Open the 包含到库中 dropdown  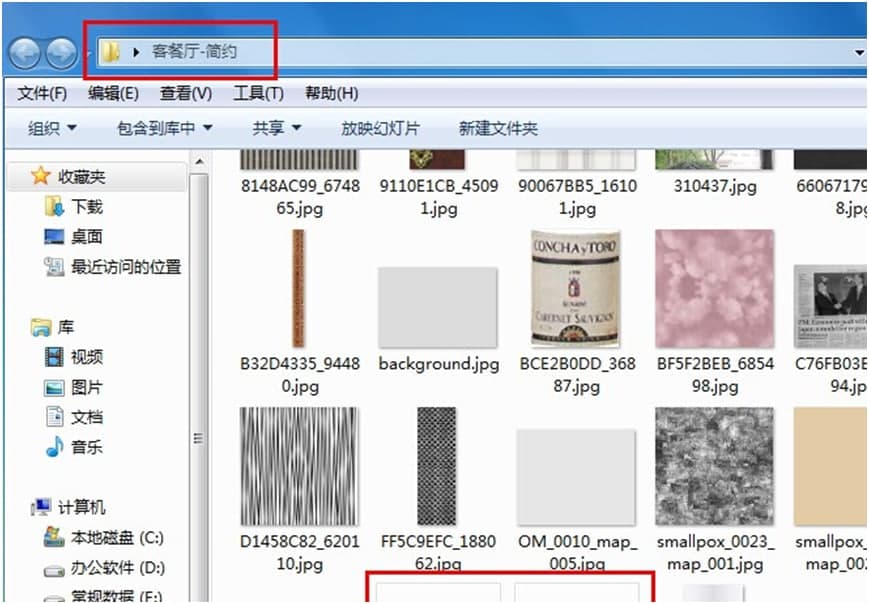165,129
